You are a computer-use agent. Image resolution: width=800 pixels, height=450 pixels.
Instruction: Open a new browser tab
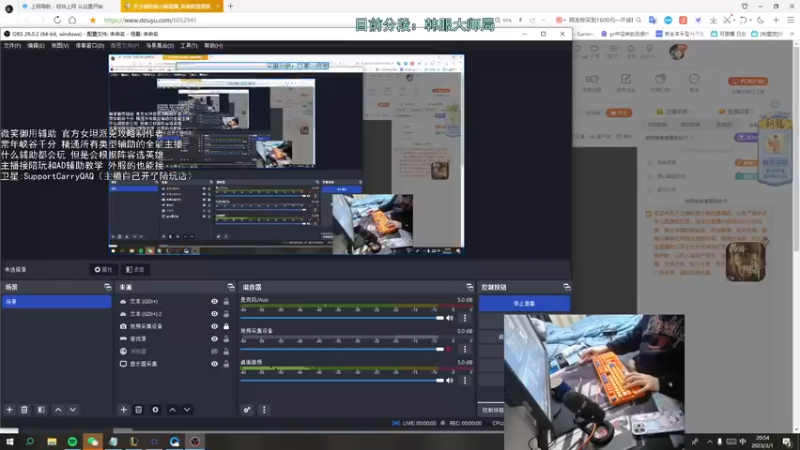click(x=231, y=6)
